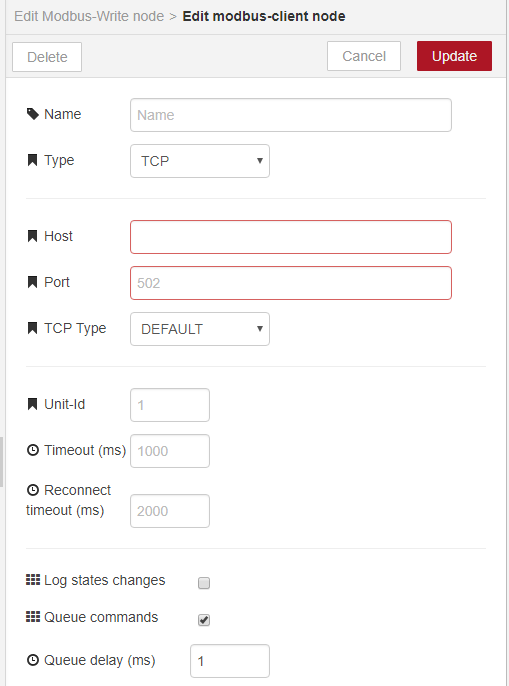
Task: Click the bookmark icon next to Unit-Id
Action: [32, 404]
